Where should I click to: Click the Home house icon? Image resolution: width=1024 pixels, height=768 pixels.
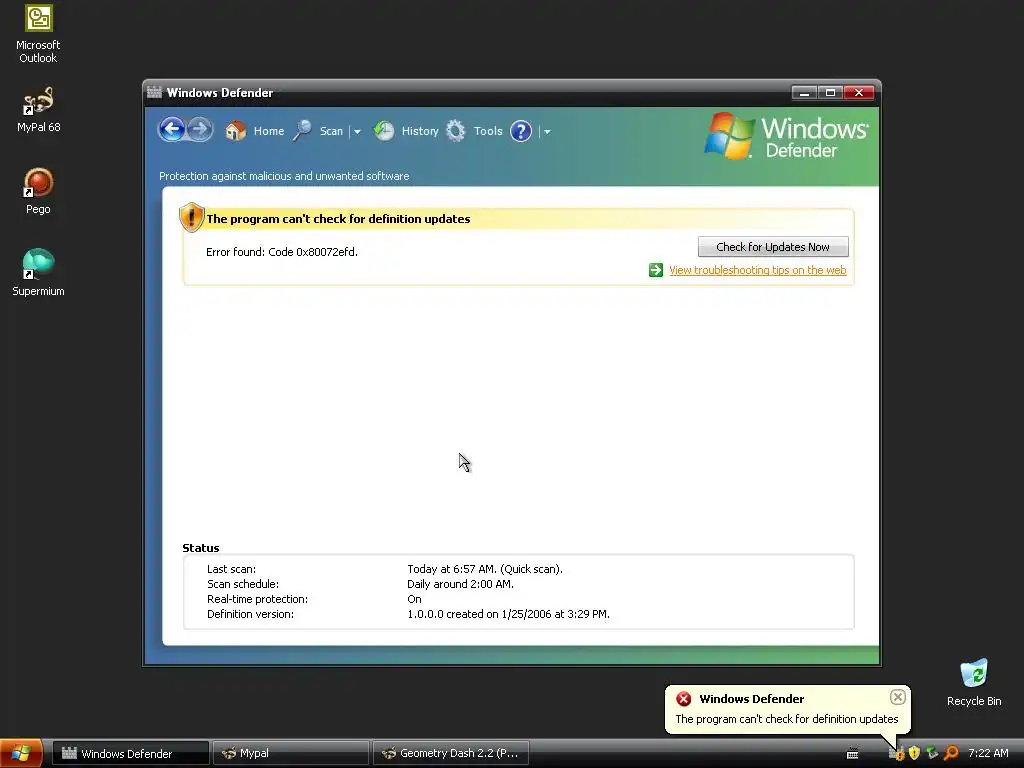click(x=235, y=131)
